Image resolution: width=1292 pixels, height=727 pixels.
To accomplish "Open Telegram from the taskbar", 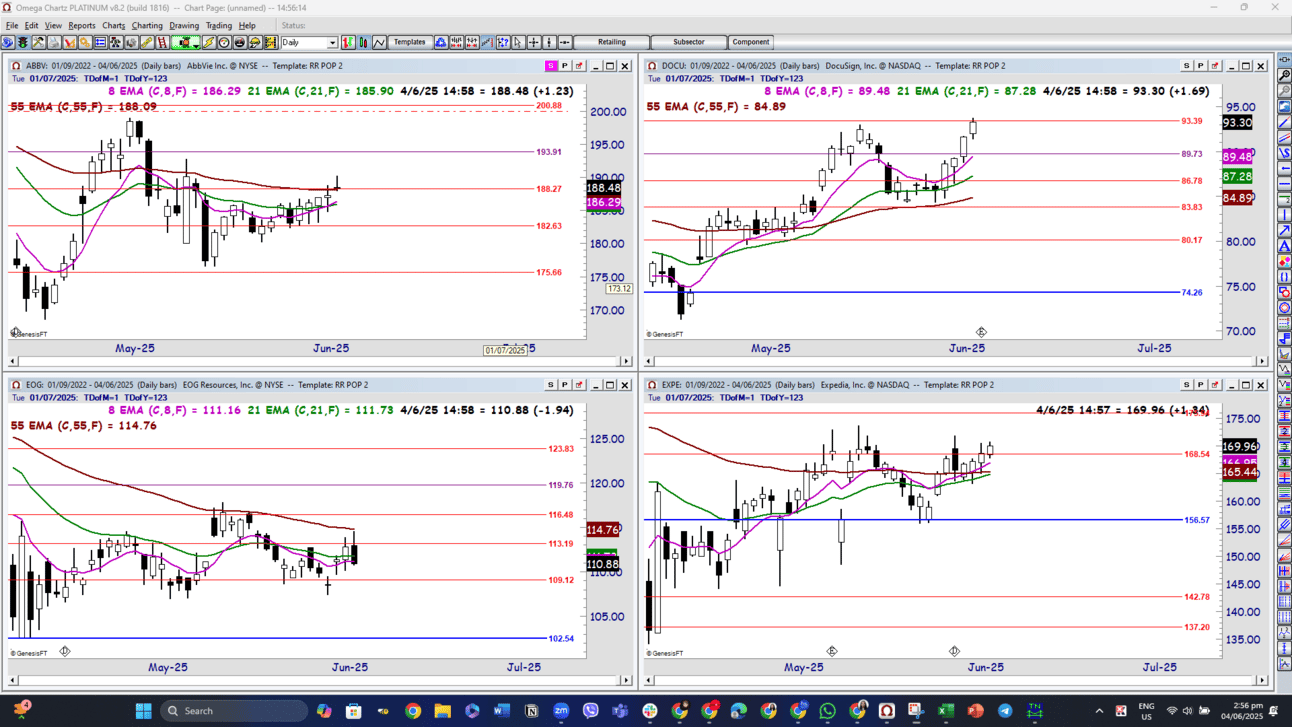I will click(1005, 711).
